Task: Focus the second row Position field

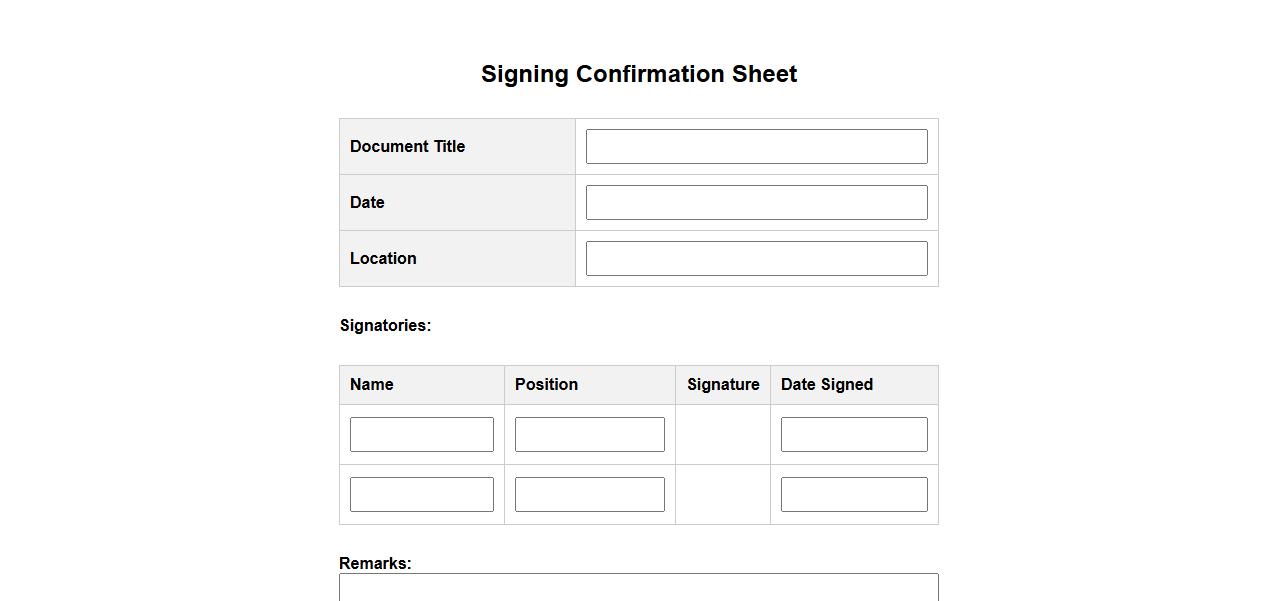Action: [x=589, y=495]
